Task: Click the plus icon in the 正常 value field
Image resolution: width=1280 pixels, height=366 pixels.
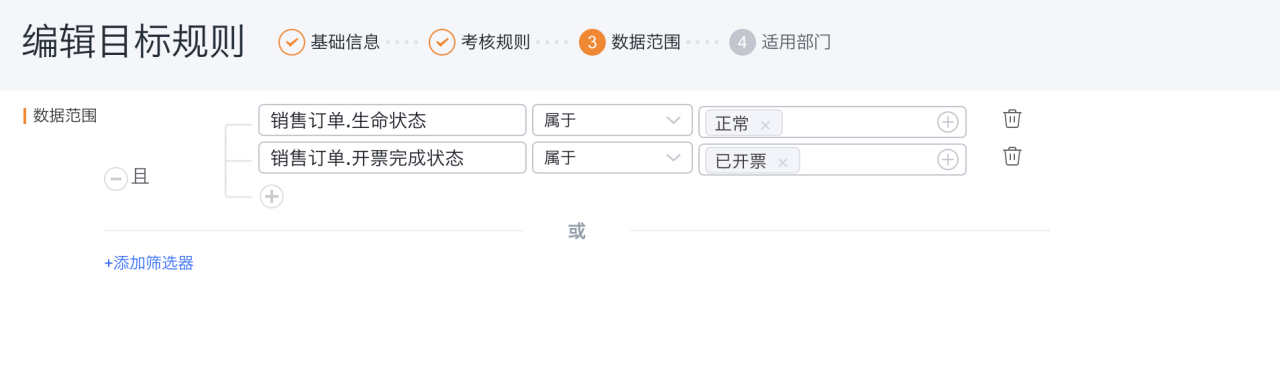Action: pyautogui.click(x=948, y=122)
